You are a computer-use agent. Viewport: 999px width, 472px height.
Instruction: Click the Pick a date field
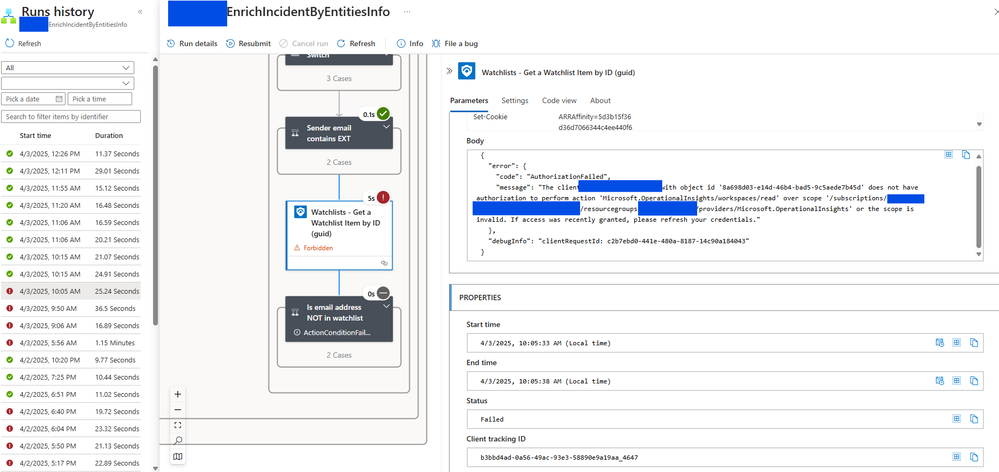pyautogui.click(x=33, y=99)
